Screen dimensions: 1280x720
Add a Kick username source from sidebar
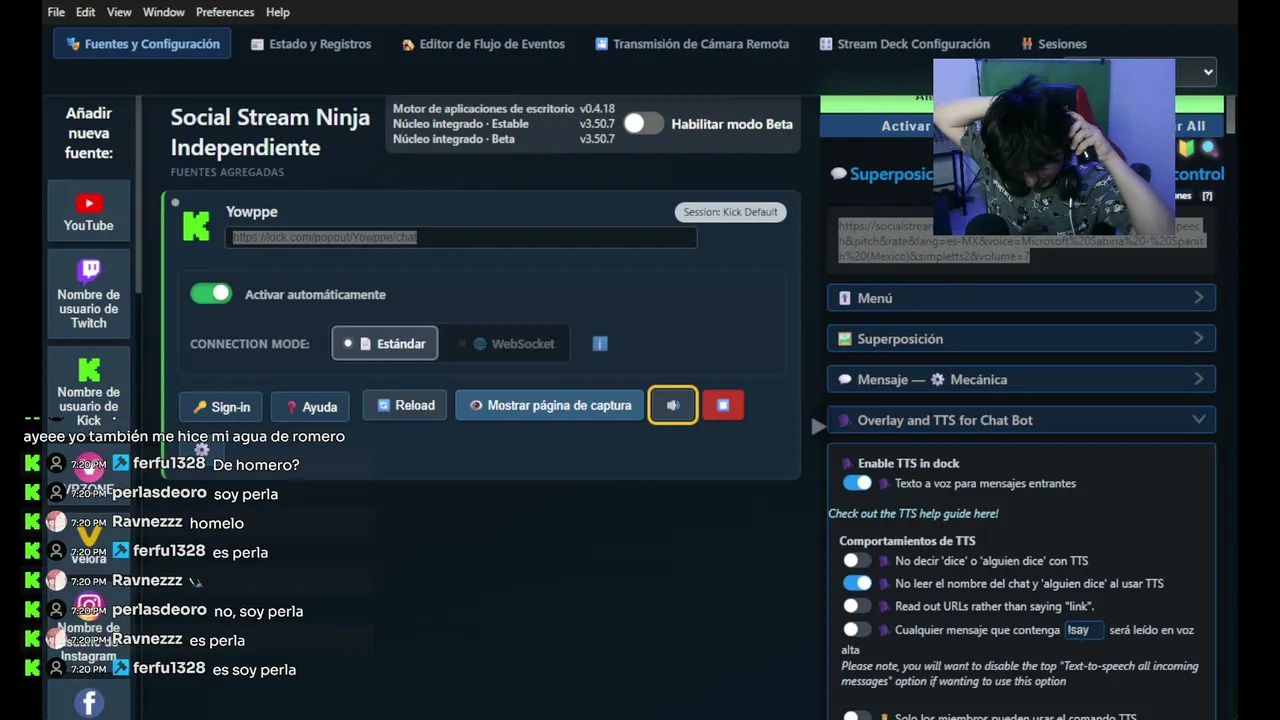(x=88, y=390)
